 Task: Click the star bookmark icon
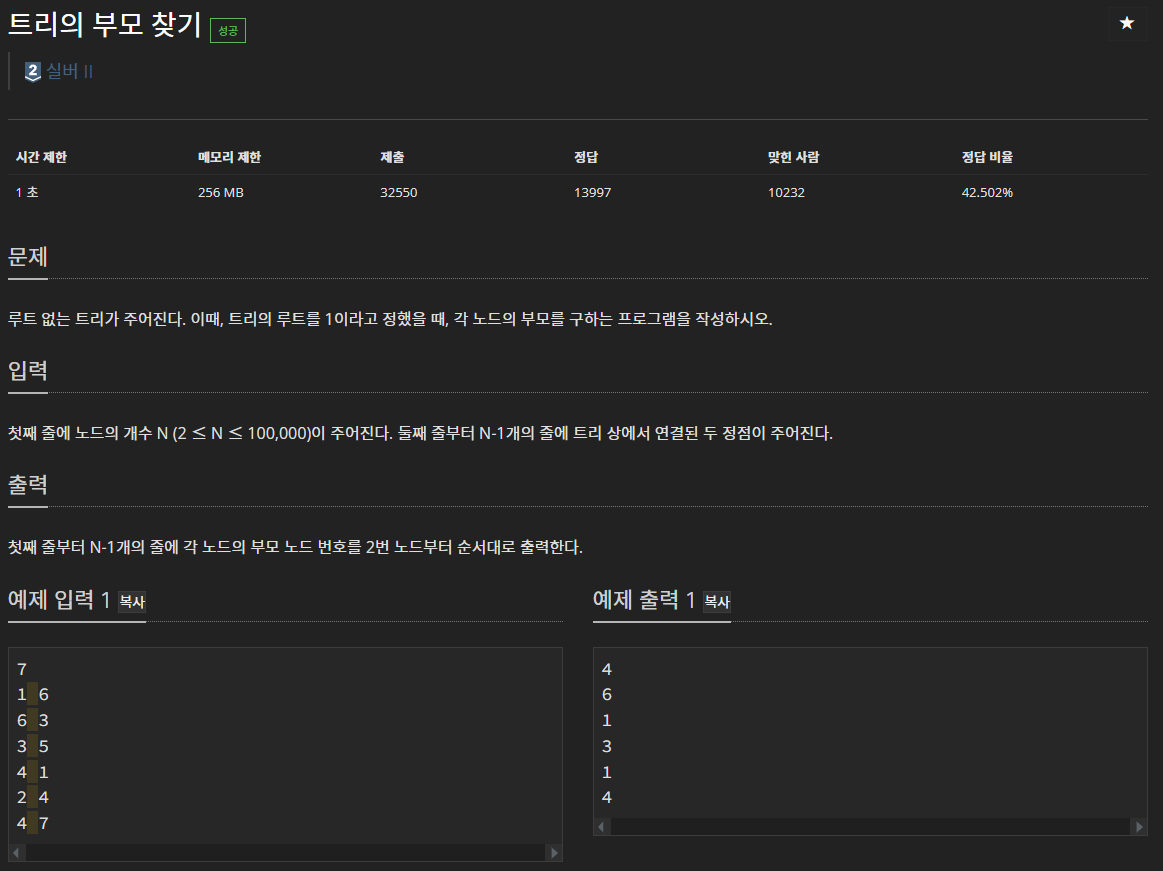[x=1128, y=23]
